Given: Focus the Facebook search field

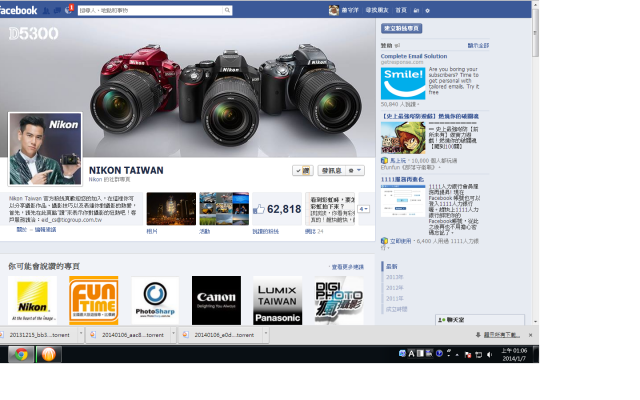Looking at the screenshot, I should pyautogui.click(x=150, y=10).
